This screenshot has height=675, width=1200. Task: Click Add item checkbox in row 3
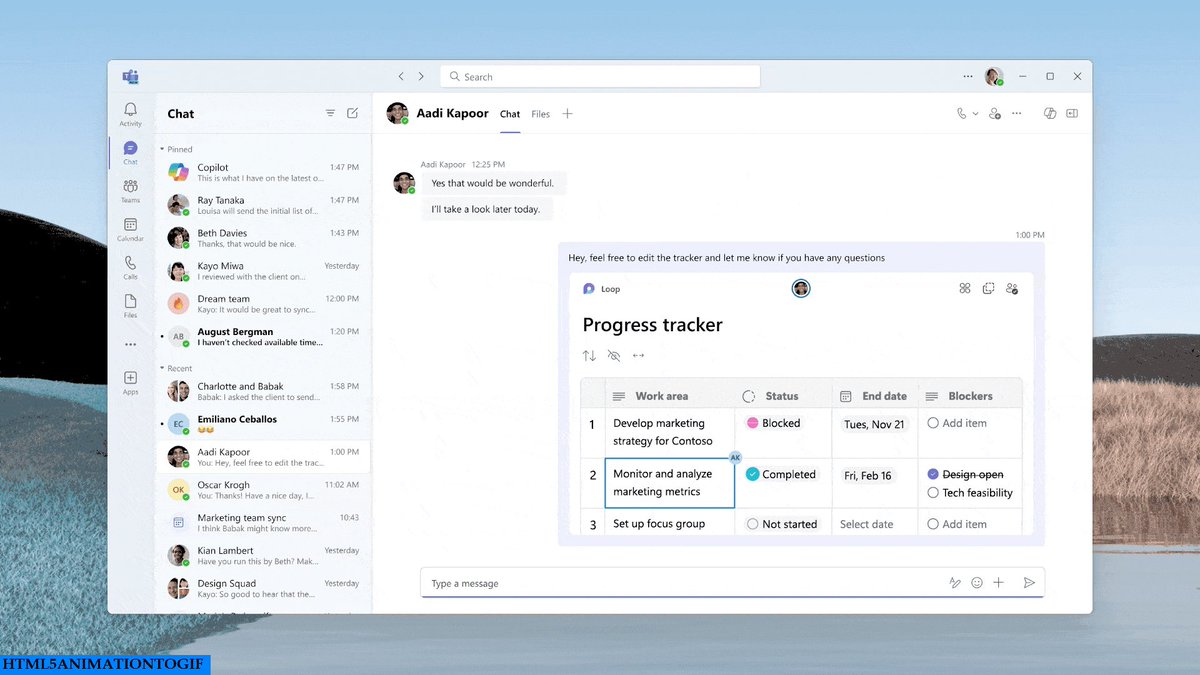[x=933, y=524]
